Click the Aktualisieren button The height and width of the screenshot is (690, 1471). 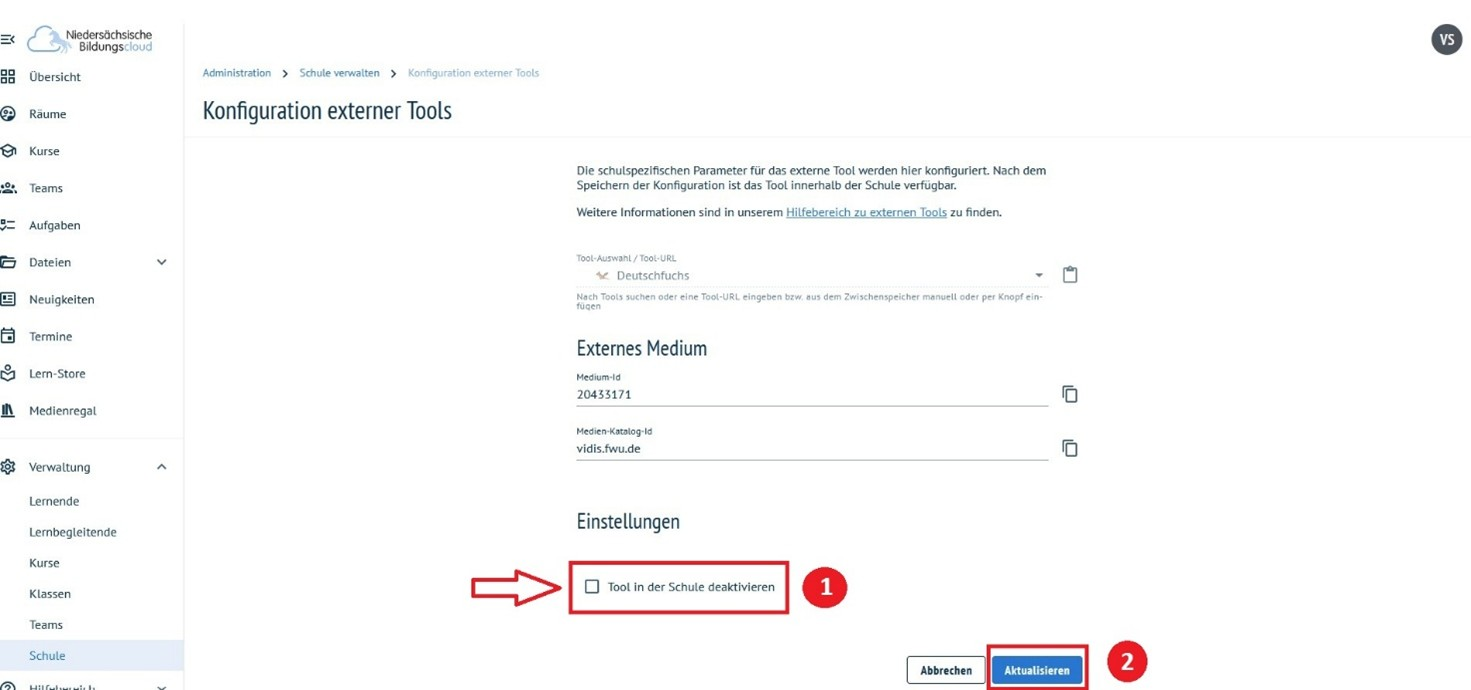click(1037, 670)
